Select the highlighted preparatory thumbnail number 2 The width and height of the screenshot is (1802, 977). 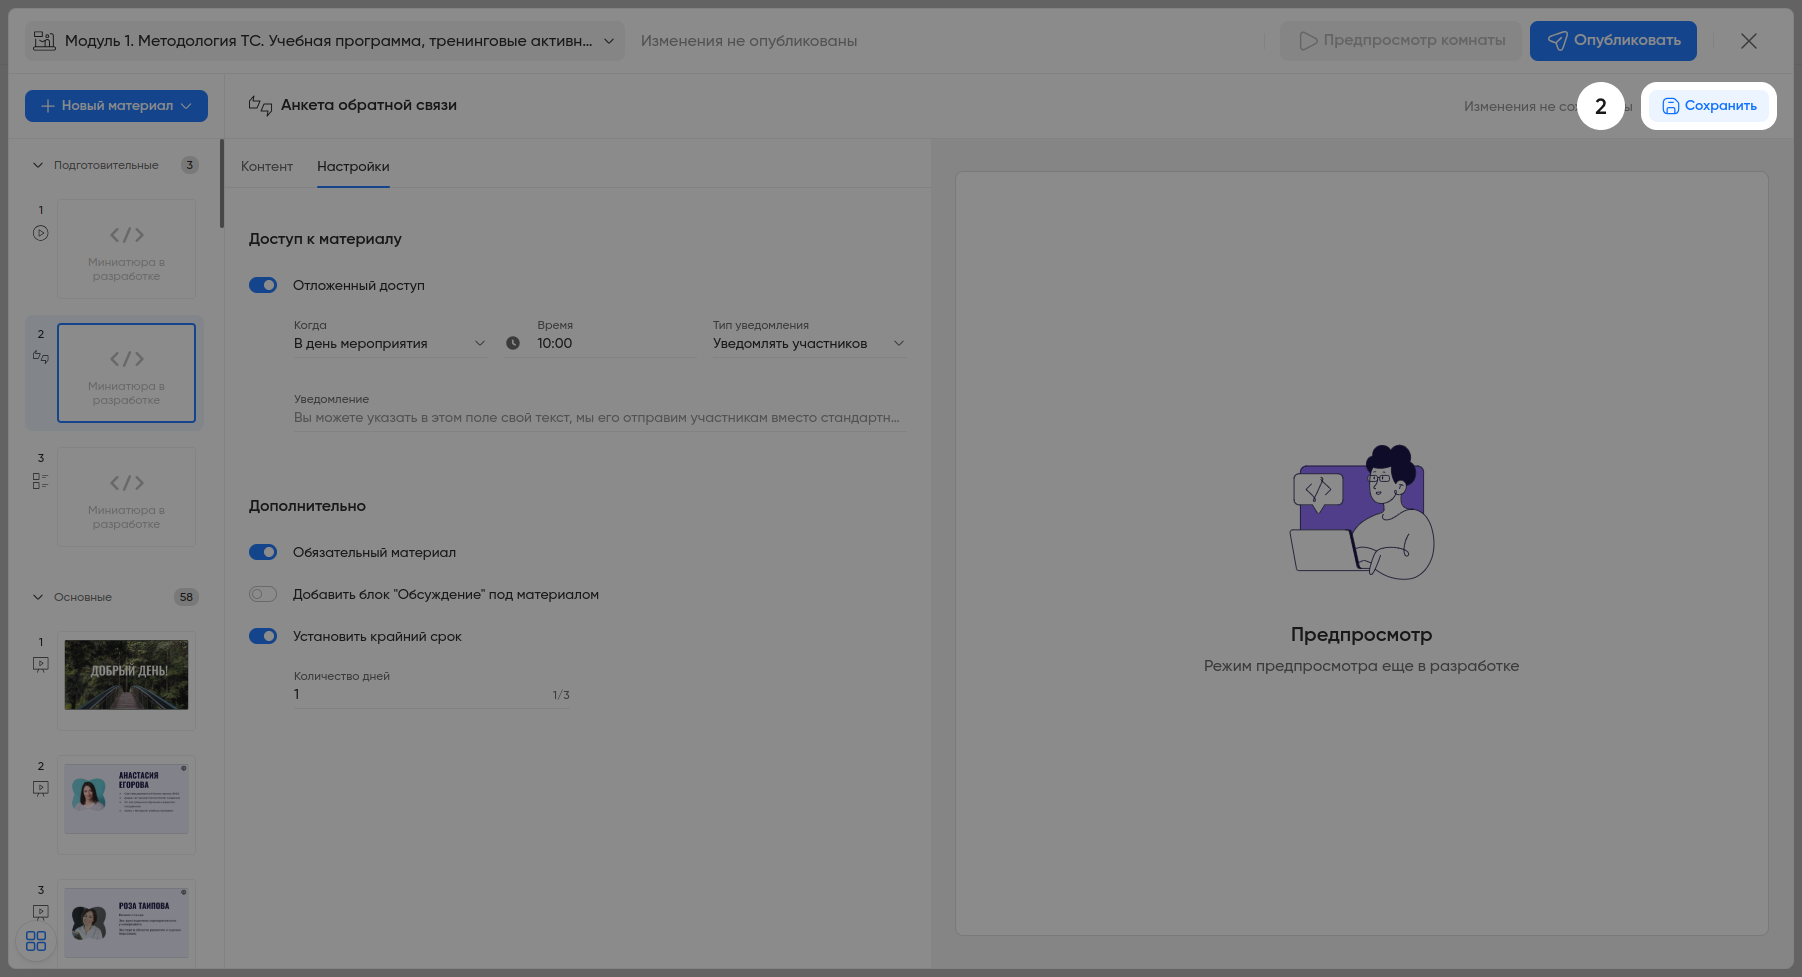(x=126, y=373)
